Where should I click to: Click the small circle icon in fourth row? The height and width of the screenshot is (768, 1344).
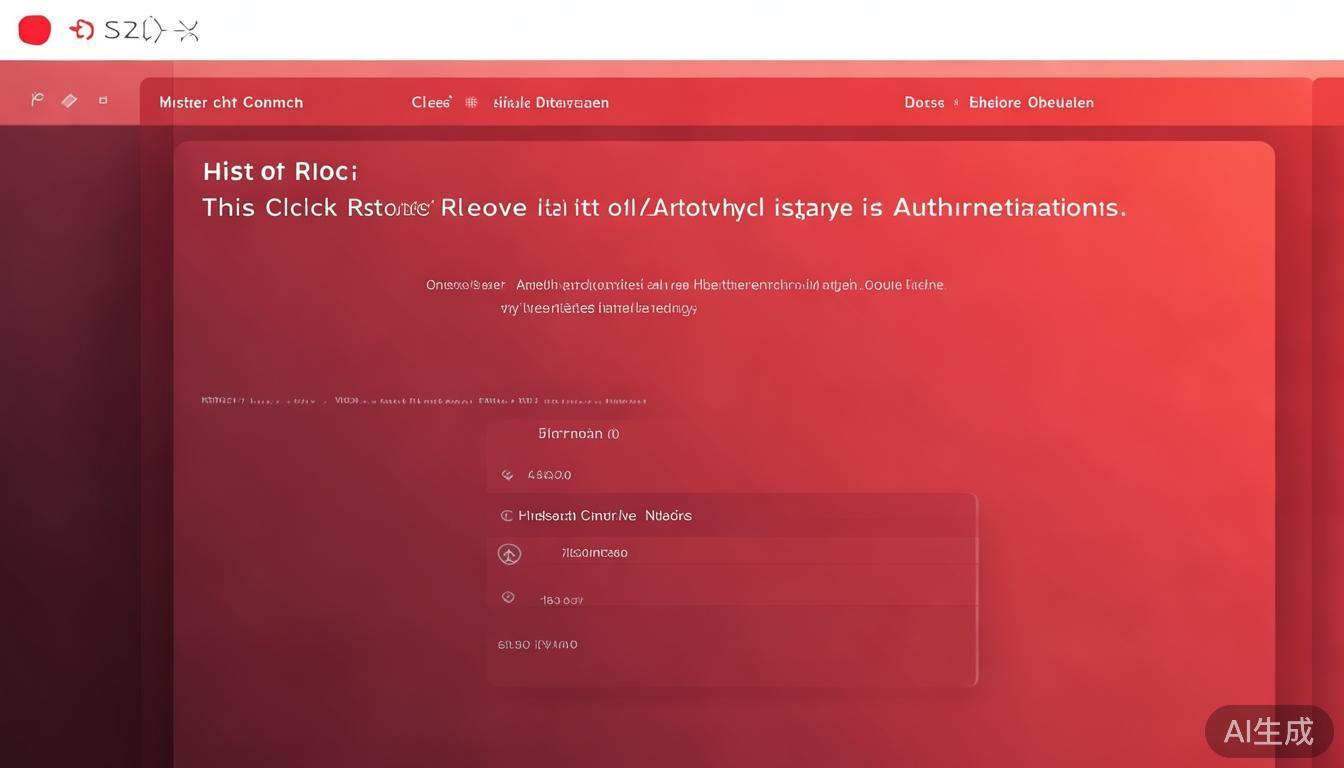[508, 597]
